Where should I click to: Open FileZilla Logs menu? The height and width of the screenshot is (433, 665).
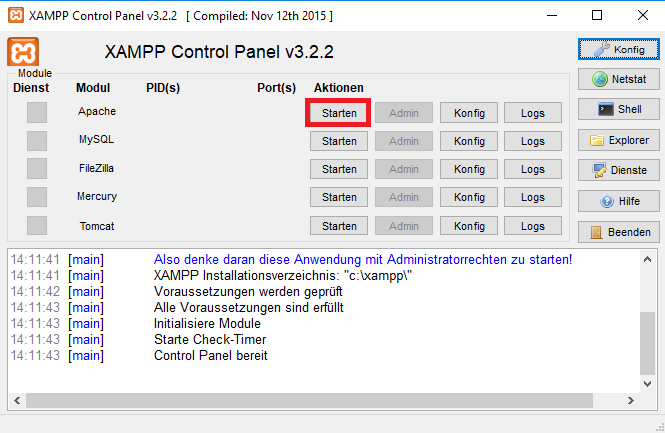coord(533,169)
